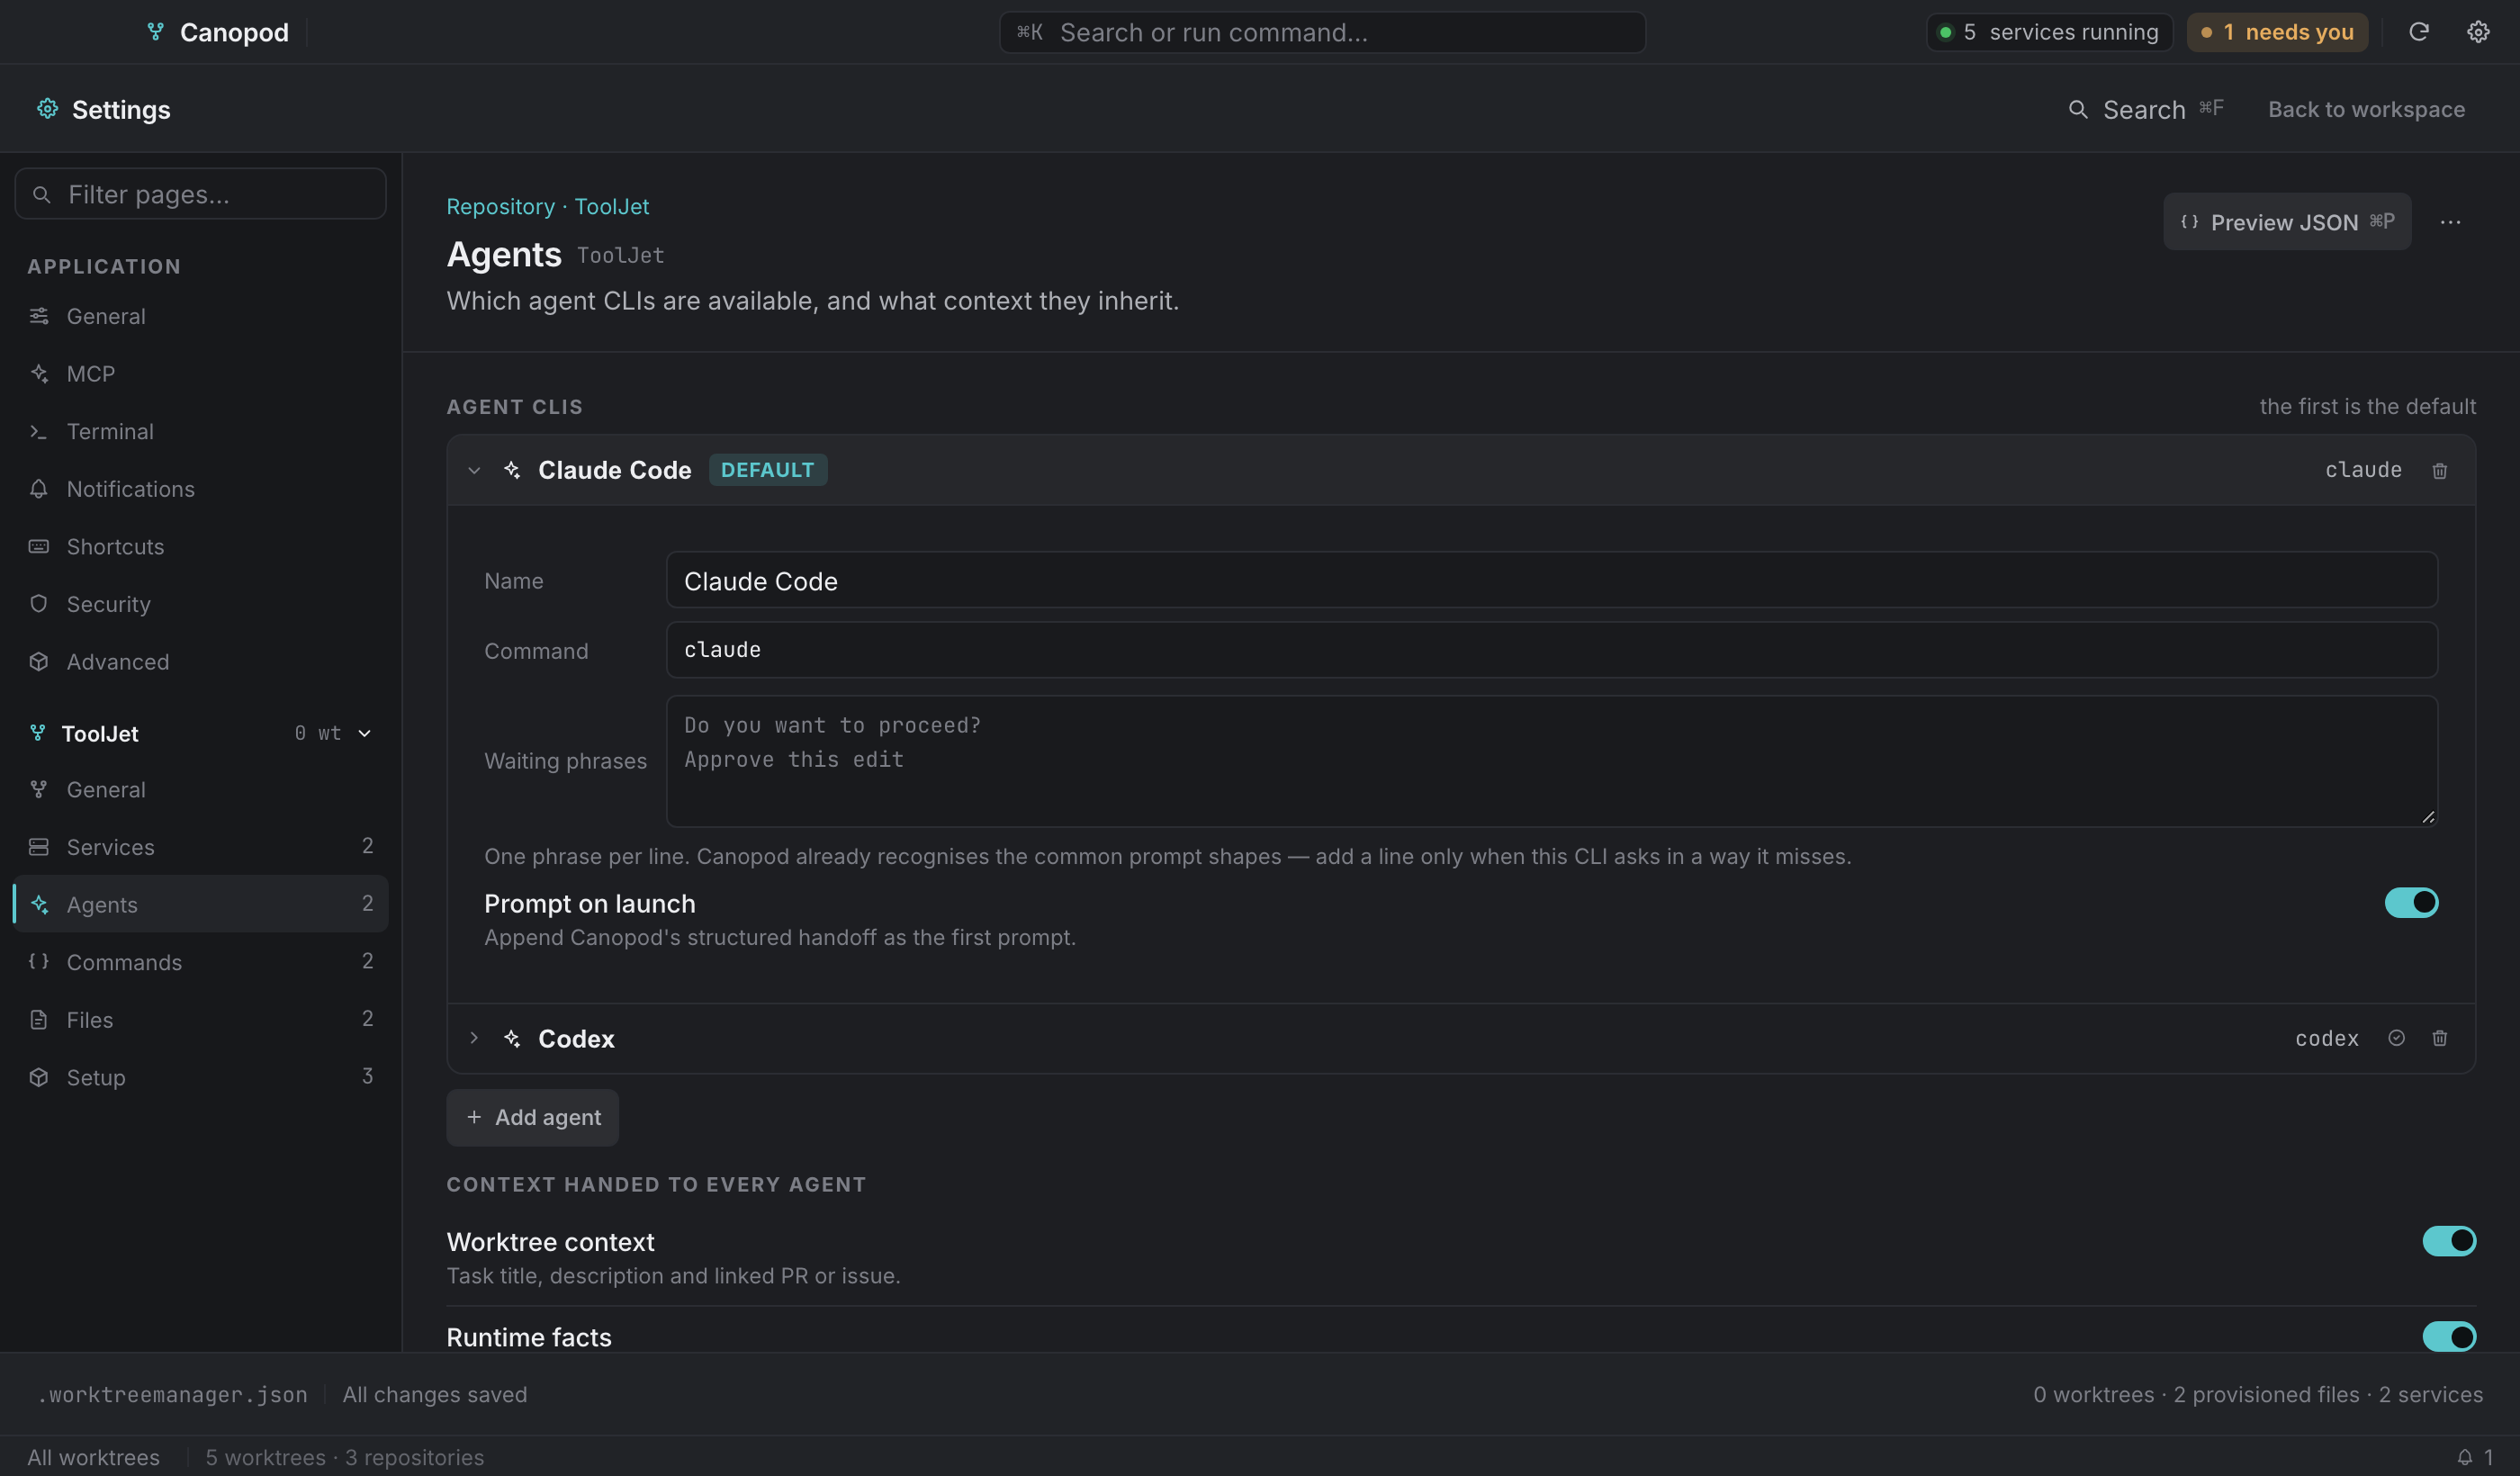Click the Search or run command box
This screenshot has width=2520, height=1476.
pos(1322,32)
